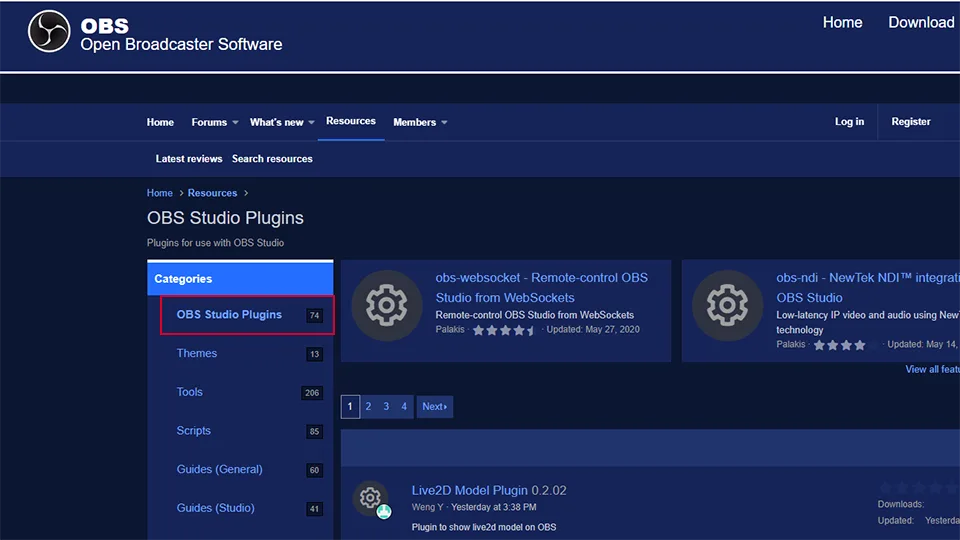960x540 pixels.
Task: Click Resources in the breadcrumb
Action: [x=212, y=193]
